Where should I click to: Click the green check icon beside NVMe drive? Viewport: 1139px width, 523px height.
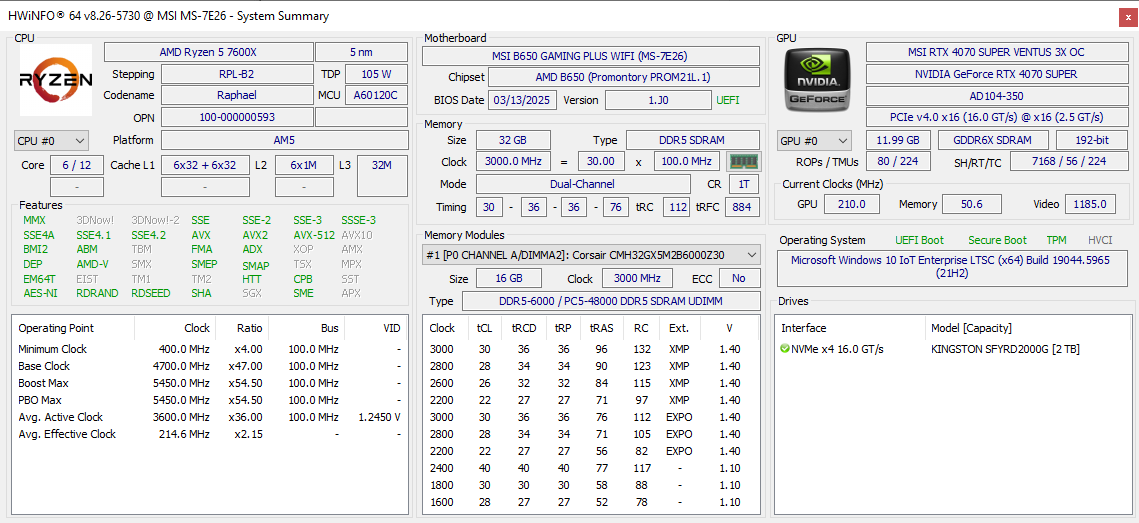pos(785,349)
